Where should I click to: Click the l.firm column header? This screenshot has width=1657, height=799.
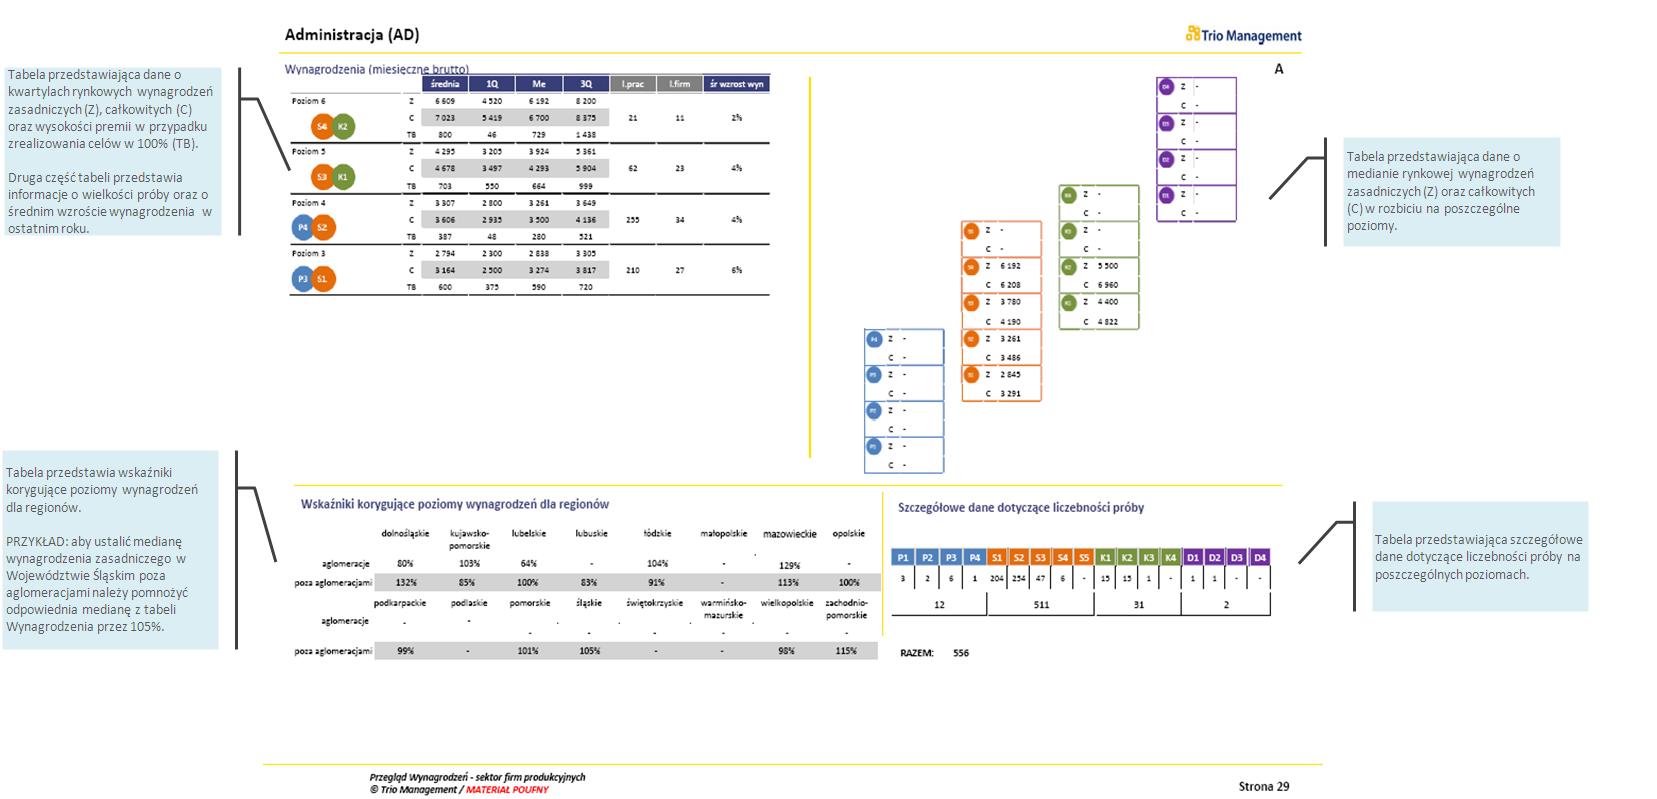coord(680,84)
